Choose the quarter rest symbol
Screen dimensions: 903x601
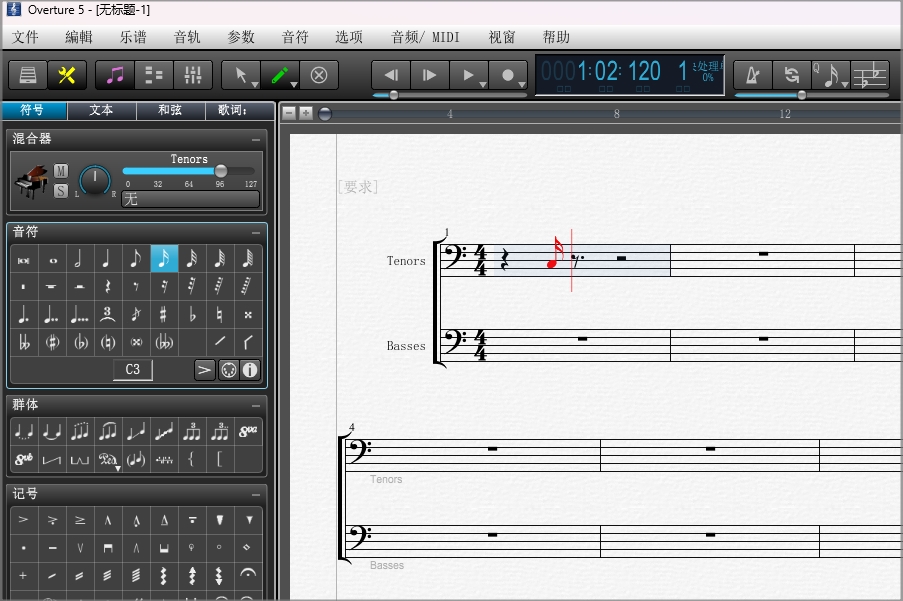tap(107, 287)
